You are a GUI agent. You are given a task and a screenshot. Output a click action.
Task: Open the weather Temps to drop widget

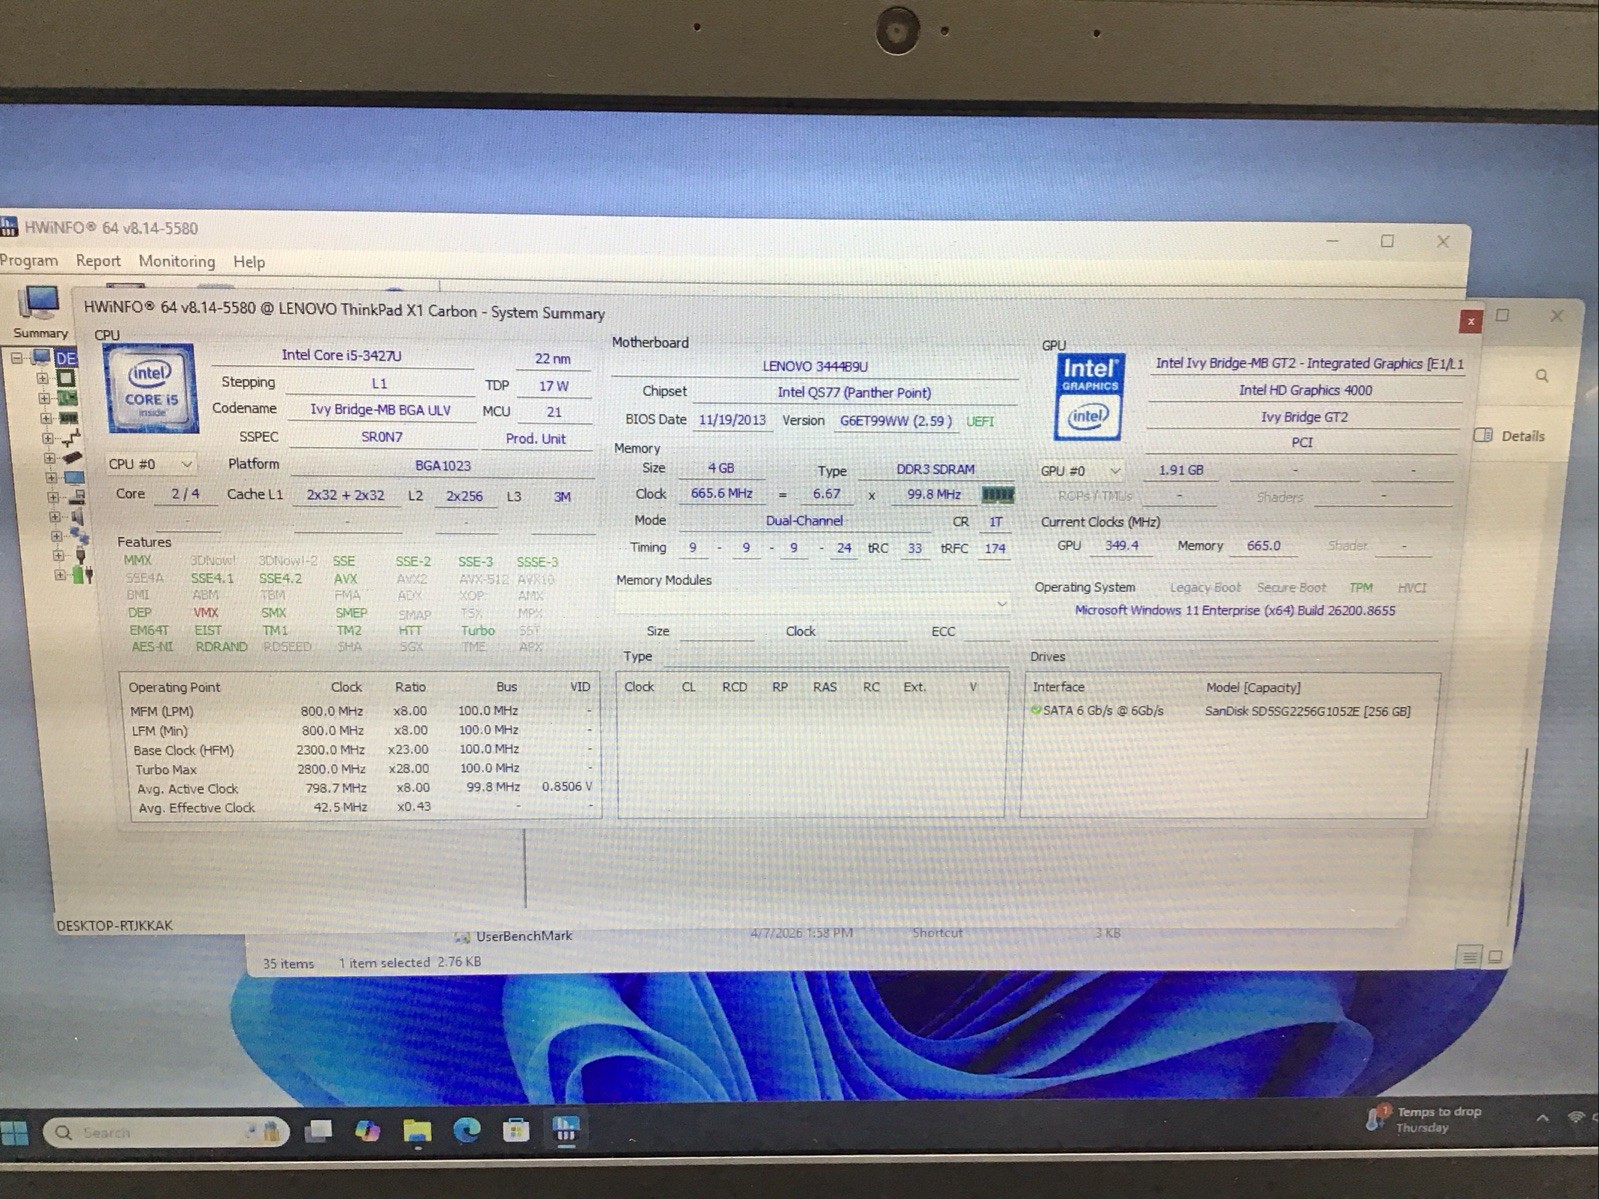tap(1425, 1118)
